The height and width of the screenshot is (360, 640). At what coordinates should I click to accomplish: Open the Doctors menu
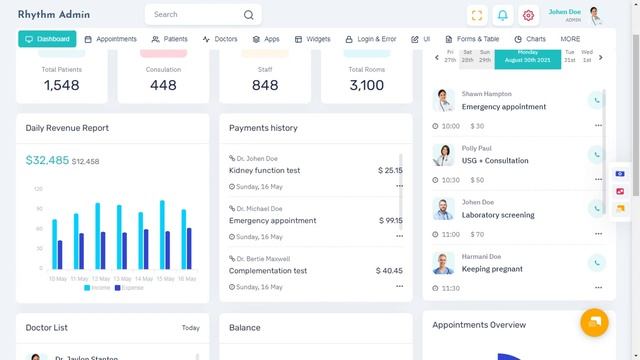(x=220, y=39)
